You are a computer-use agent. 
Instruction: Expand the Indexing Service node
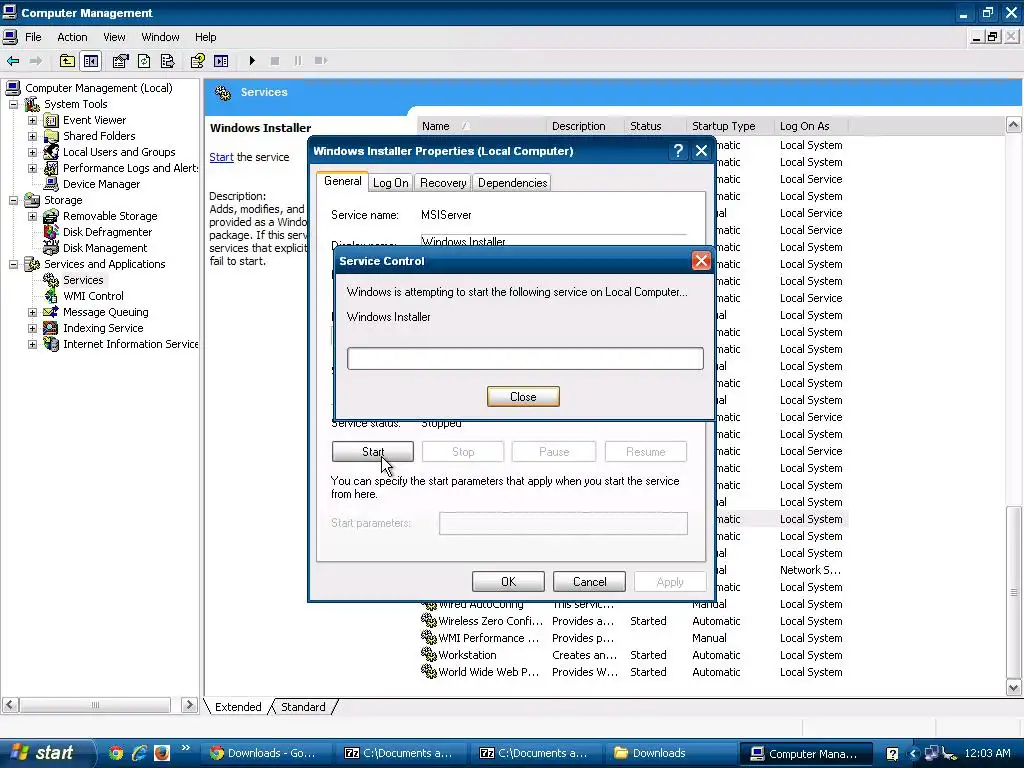pos(32,328)
